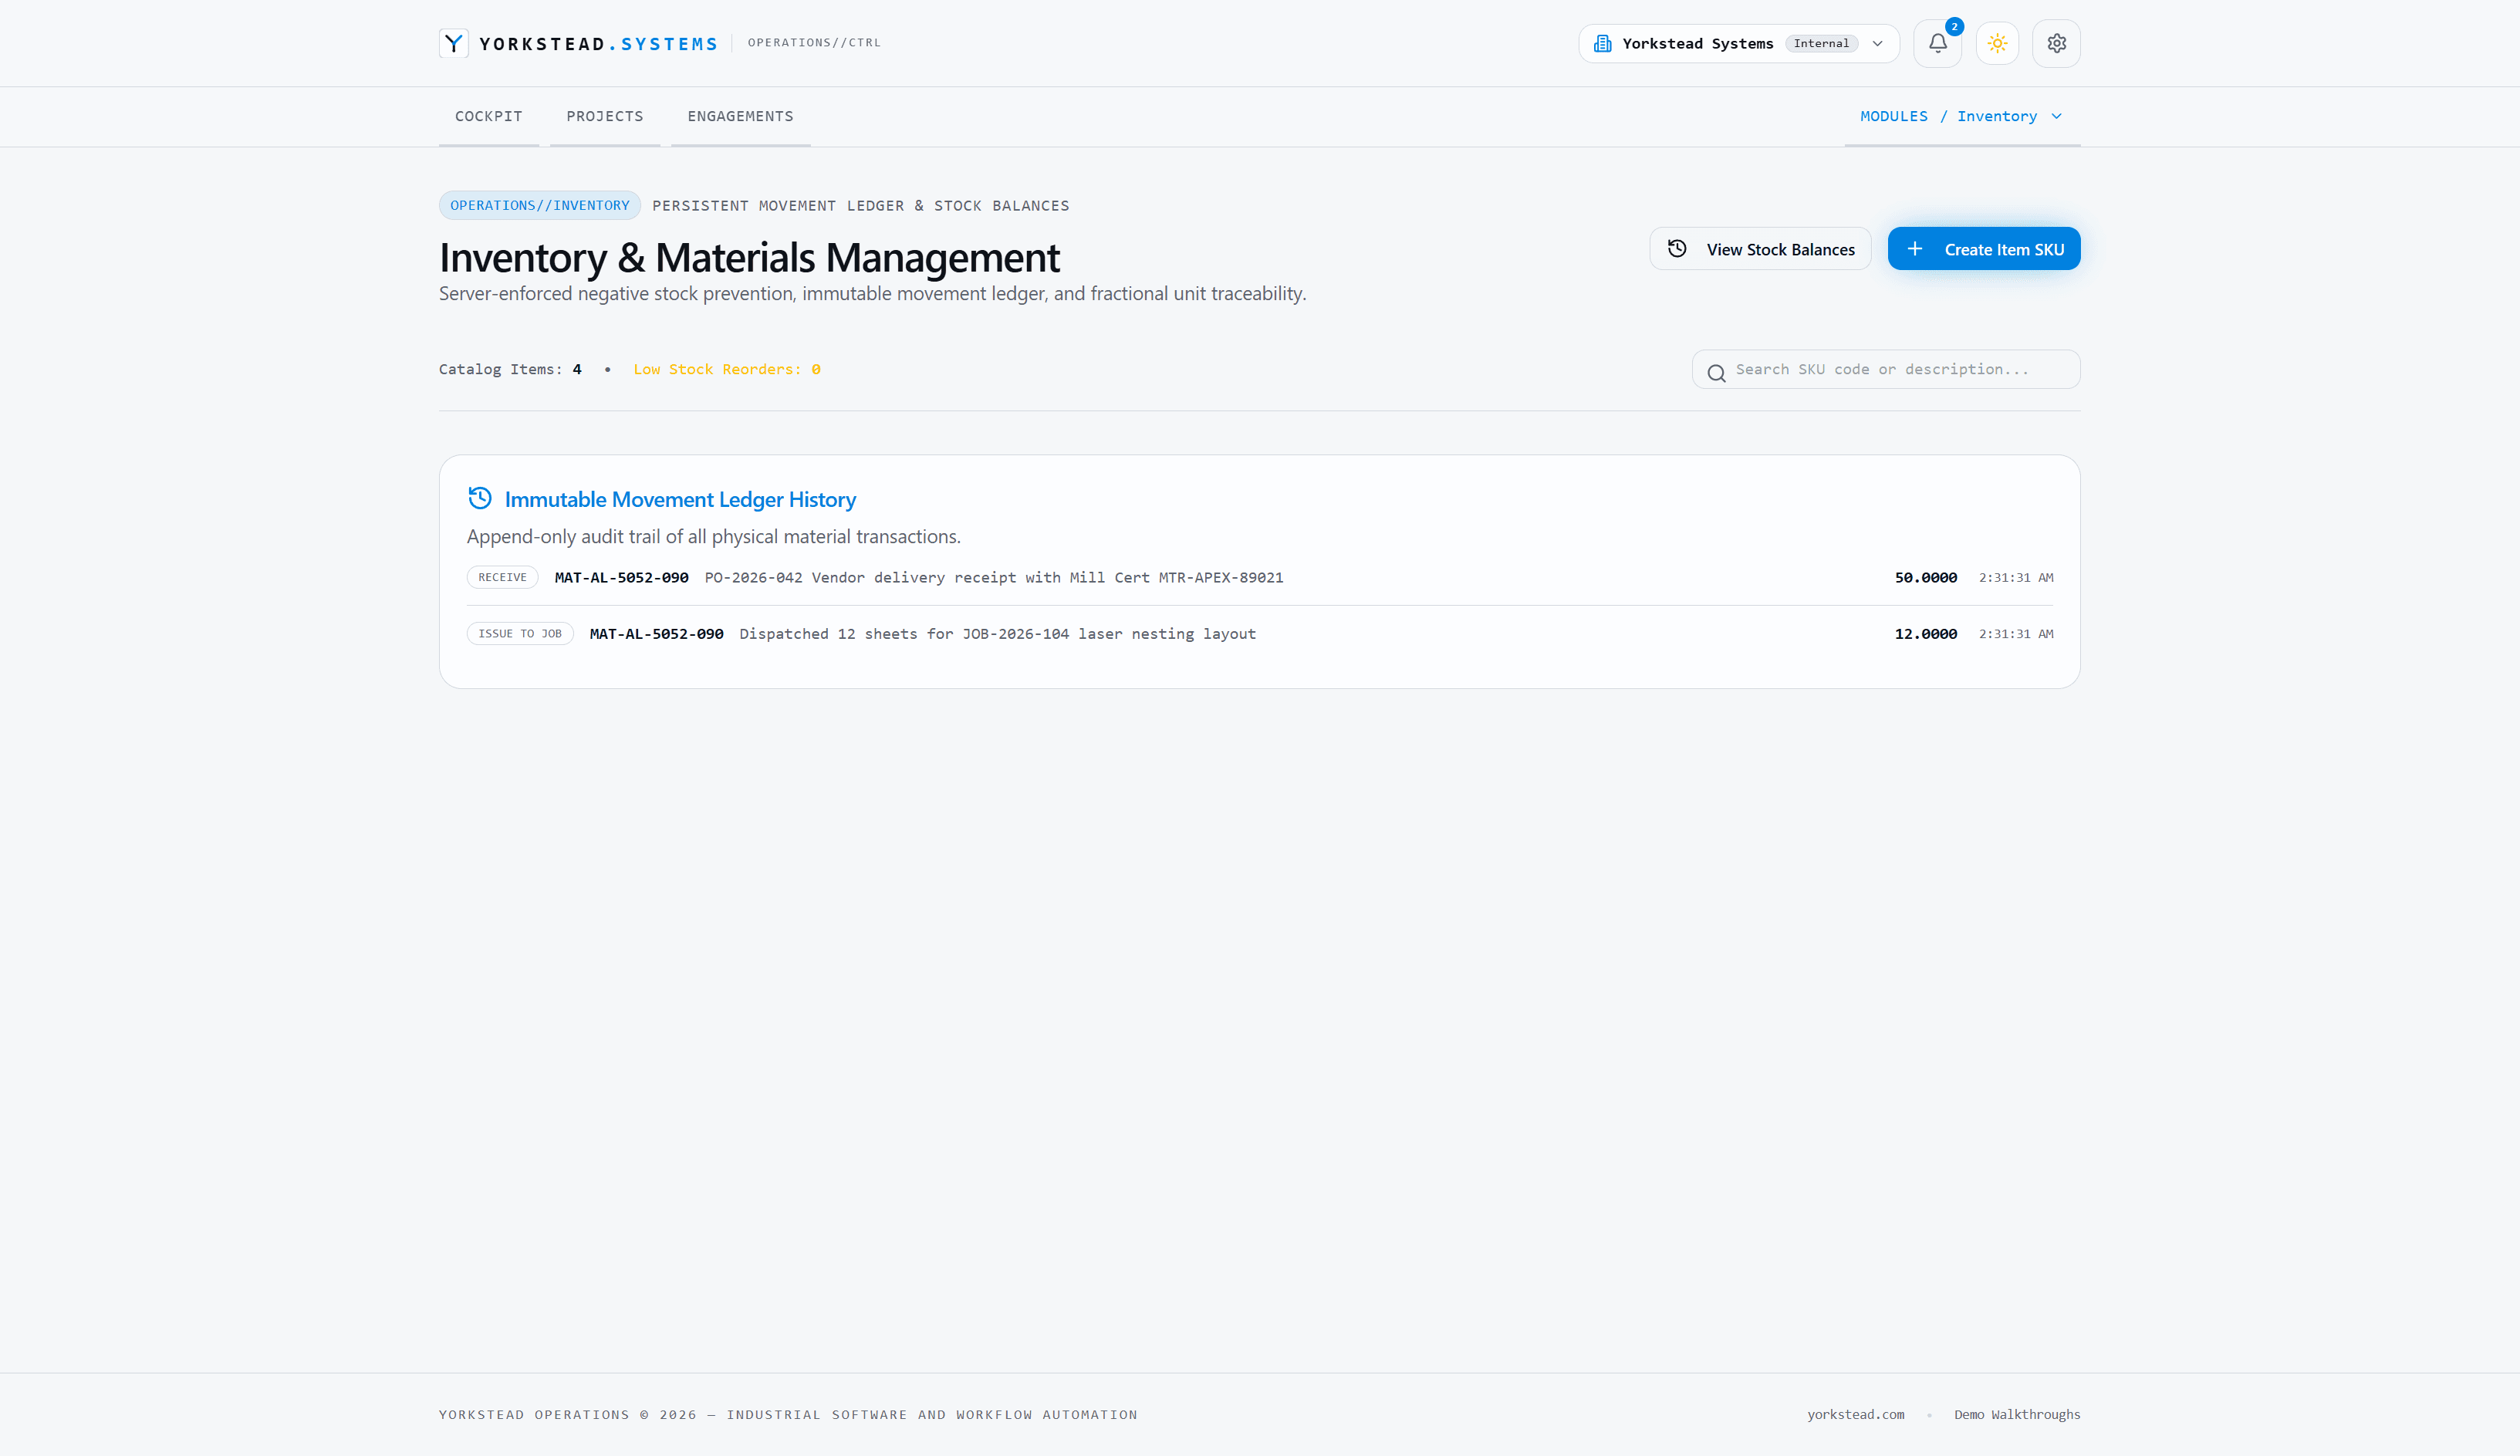Open the Modules / Inventory dropdown
Screen dimensions: 2520x1456
coord(1961,116)
